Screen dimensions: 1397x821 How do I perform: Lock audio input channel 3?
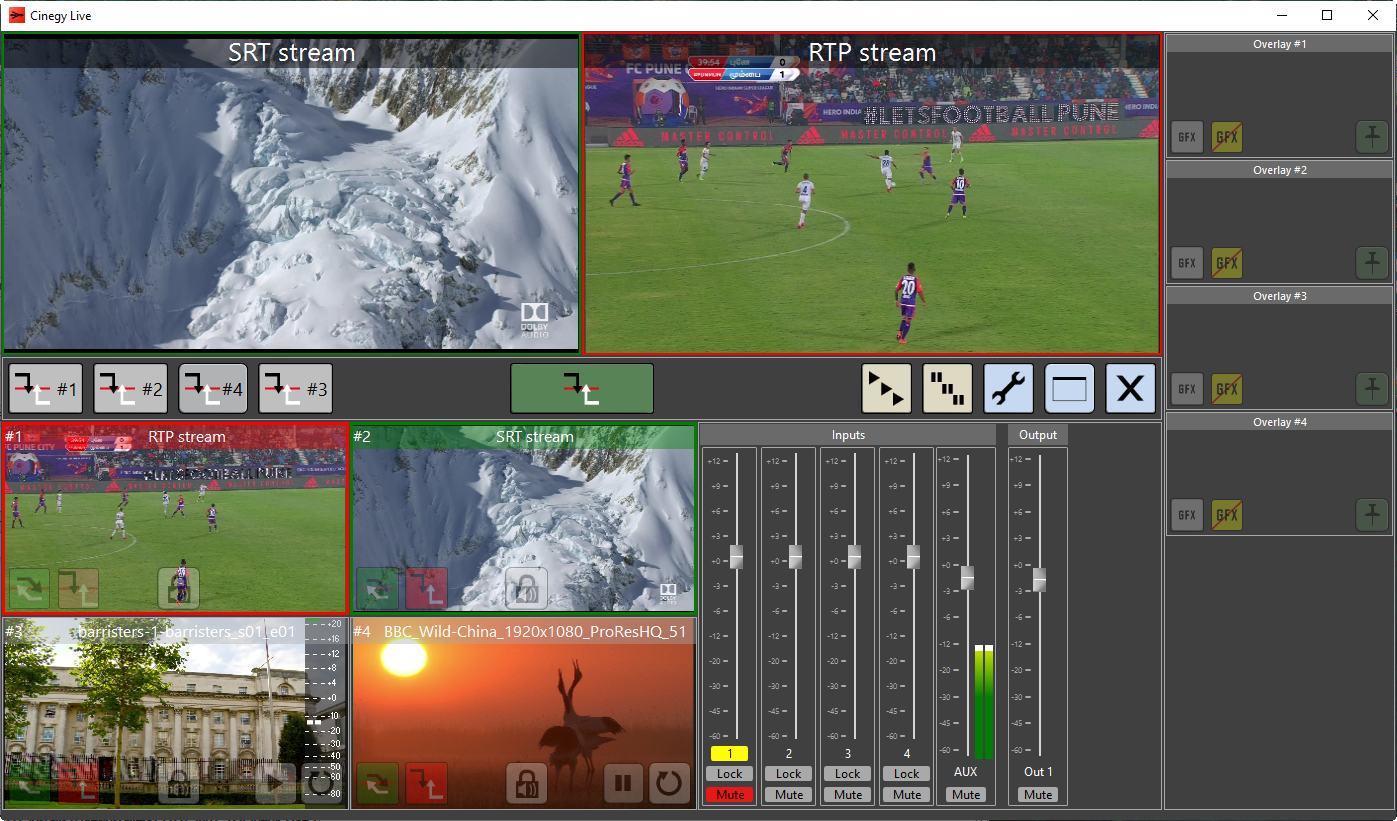coord(848,774)
